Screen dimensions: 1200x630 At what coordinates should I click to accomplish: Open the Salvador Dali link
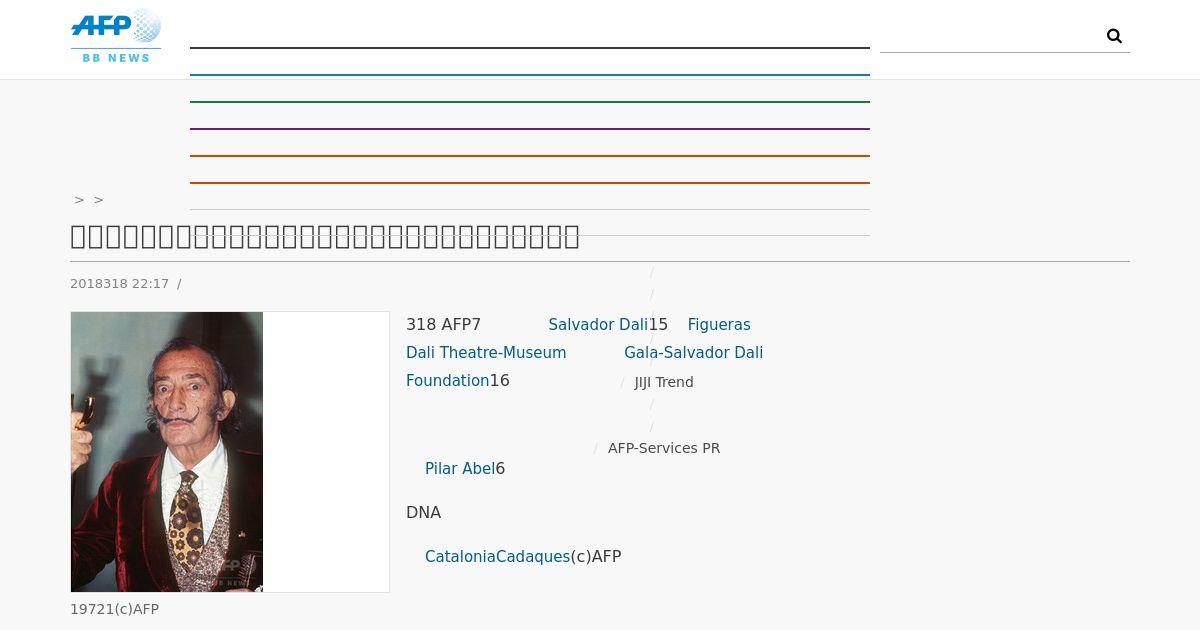[x=598, y=325]
